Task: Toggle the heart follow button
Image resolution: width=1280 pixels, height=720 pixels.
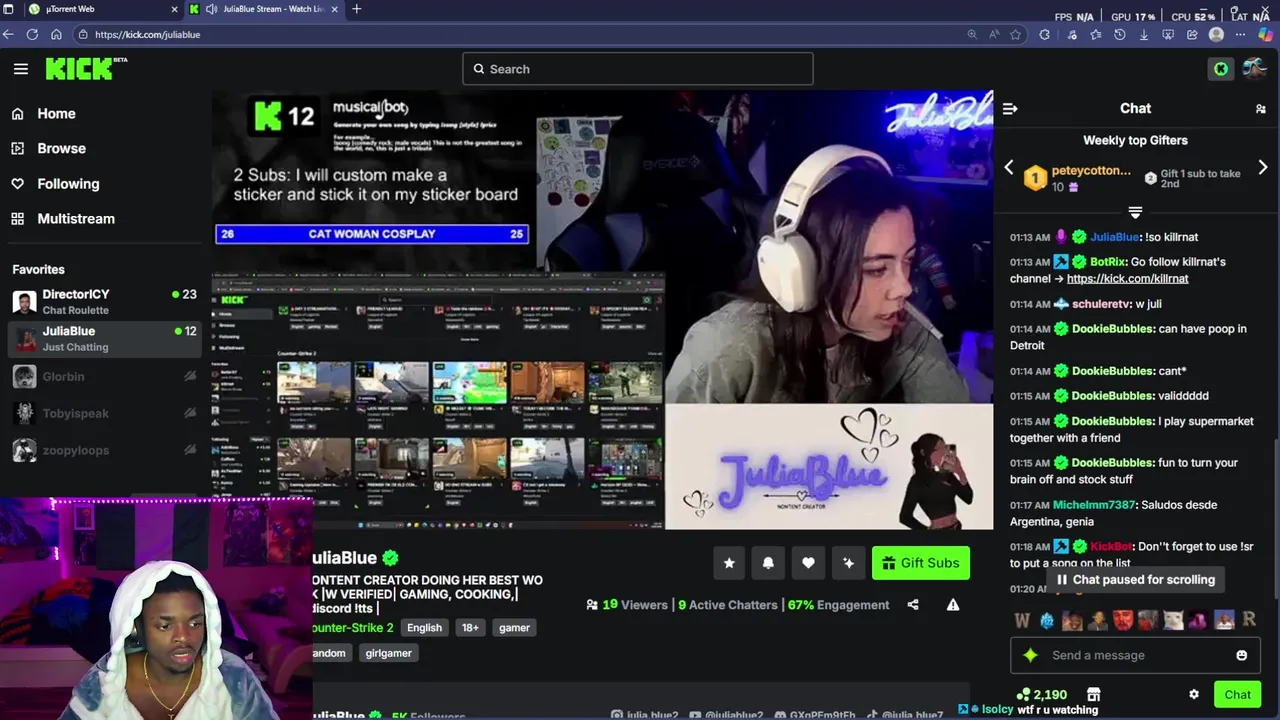Action: coord(808,563)
